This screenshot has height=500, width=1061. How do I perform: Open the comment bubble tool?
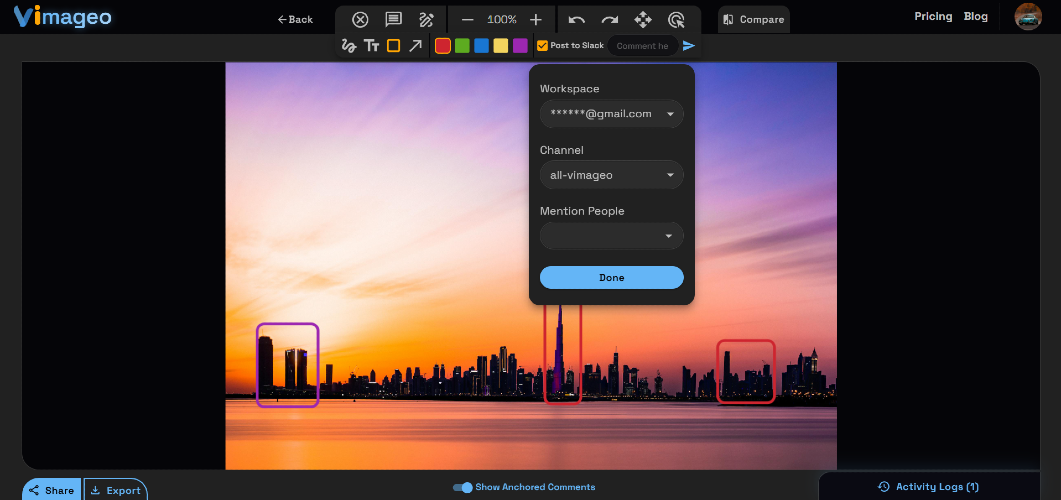(x=393, y=20)
